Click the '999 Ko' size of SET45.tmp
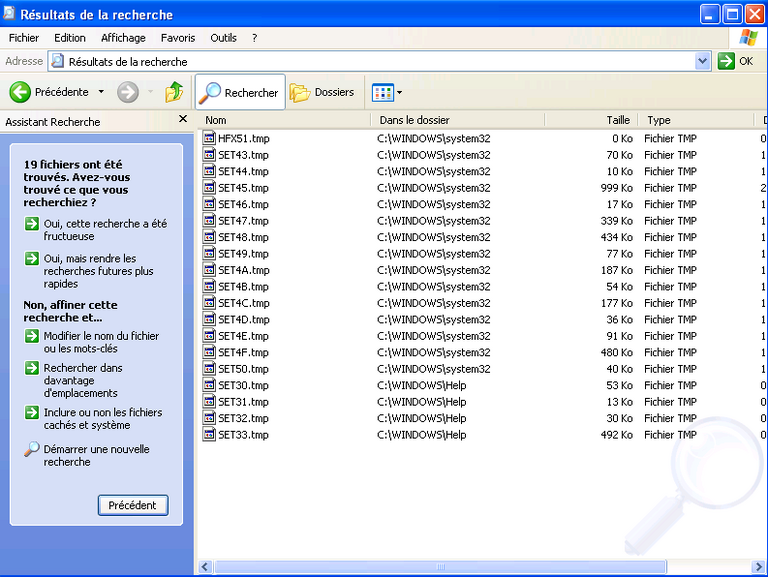 point(617,188)
